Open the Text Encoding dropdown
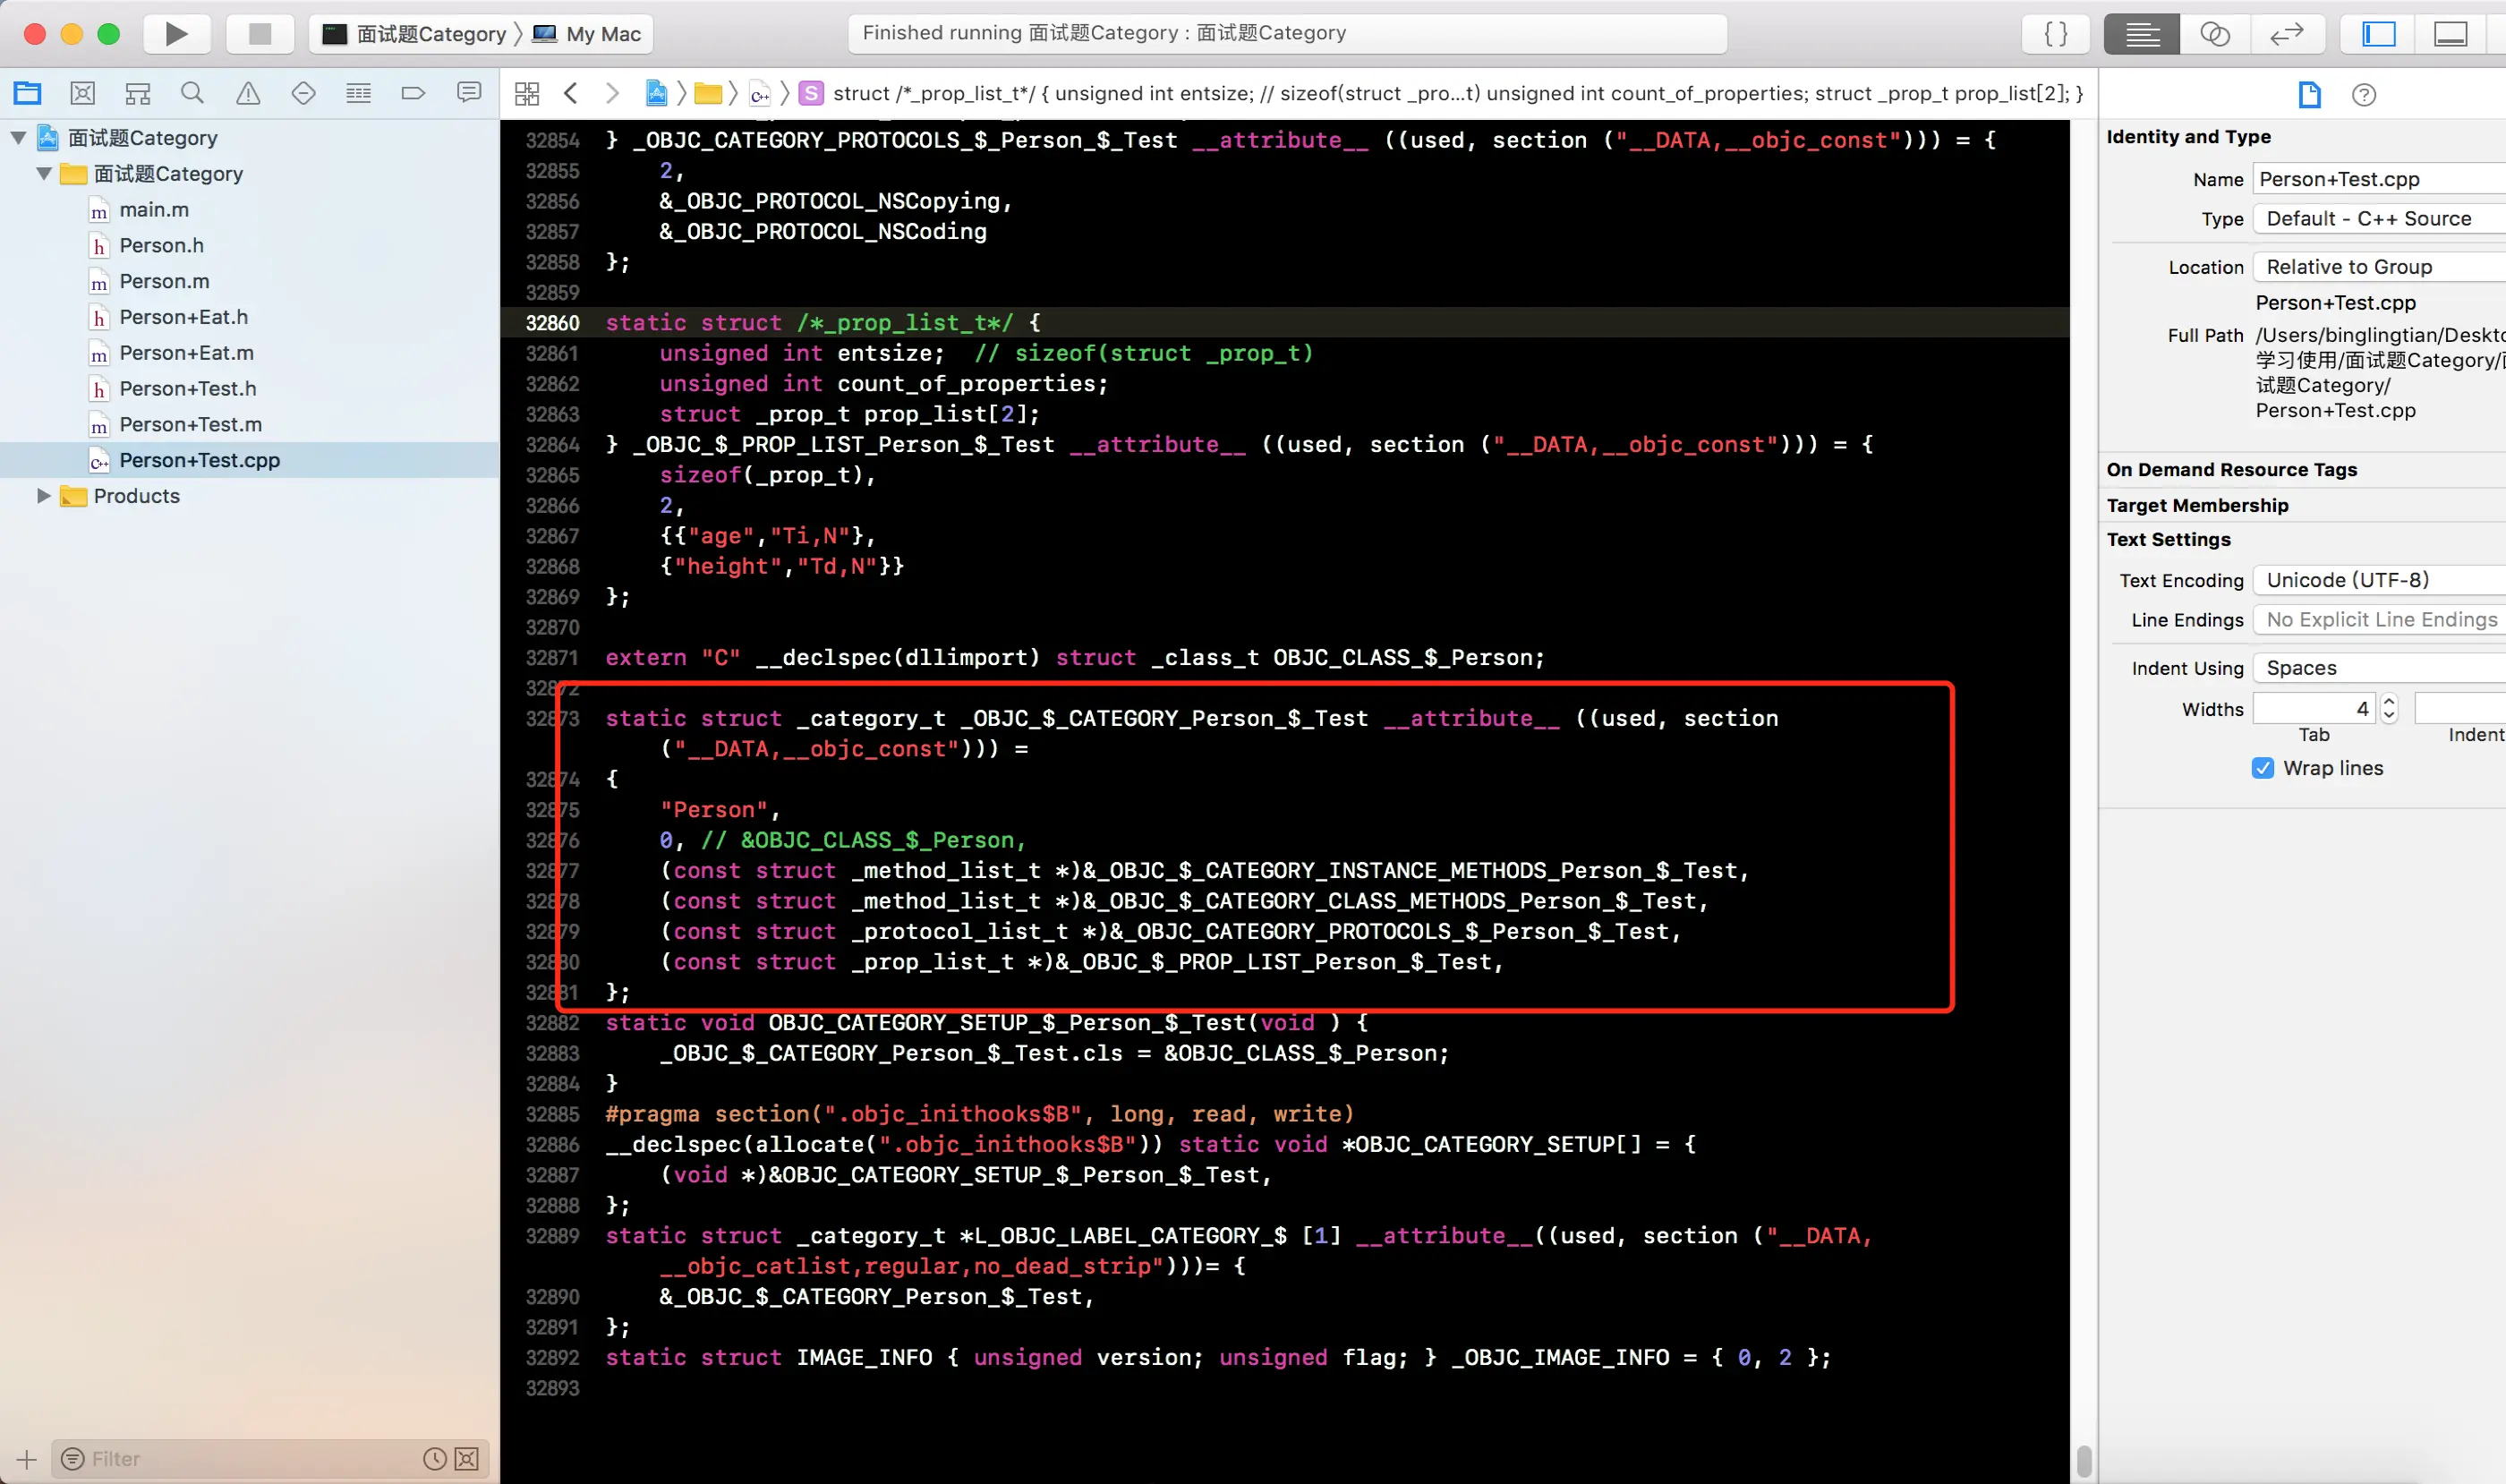Screen dimensions: 2506x1484 (2380, 580)
